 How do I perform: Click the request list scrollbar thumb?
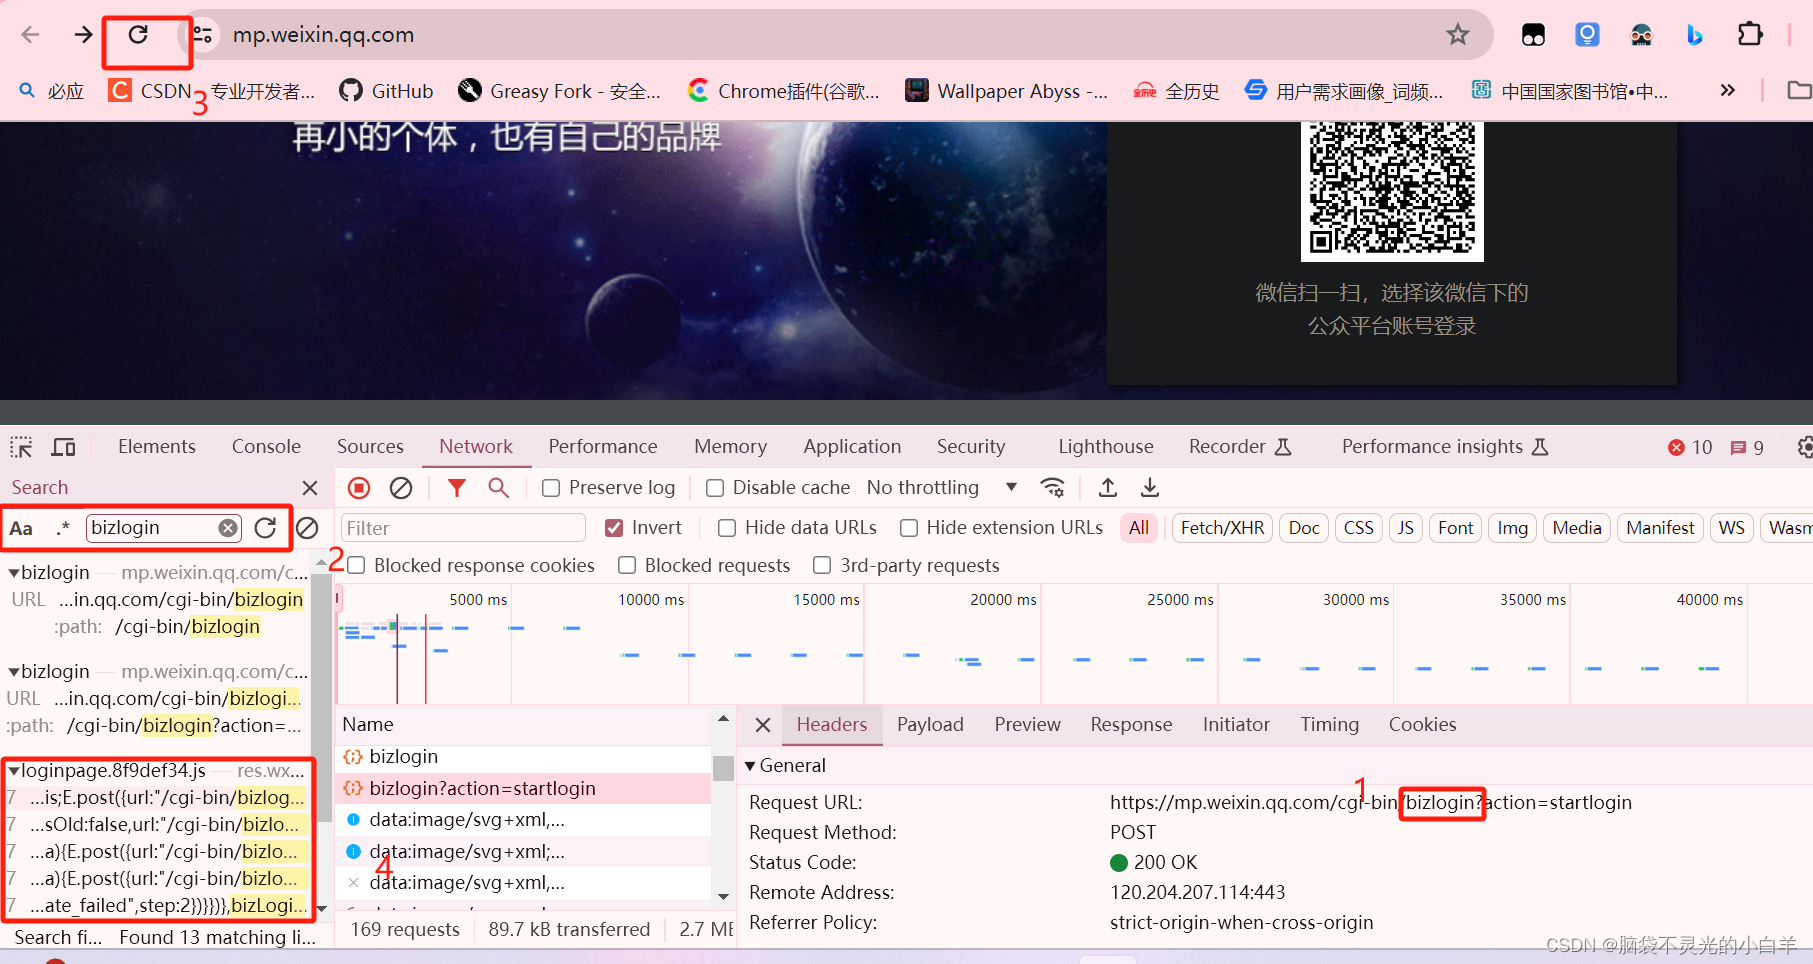point(723,767)
